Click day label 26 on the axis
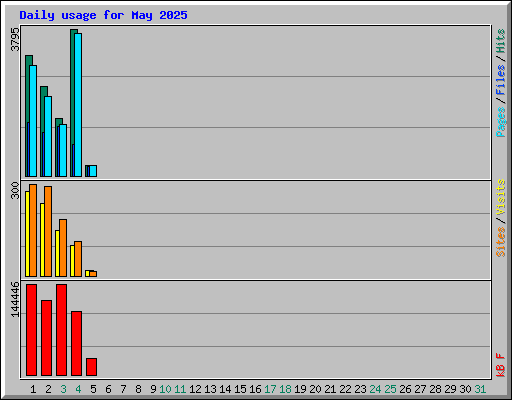The image size is (512, 400). point(405,389)
